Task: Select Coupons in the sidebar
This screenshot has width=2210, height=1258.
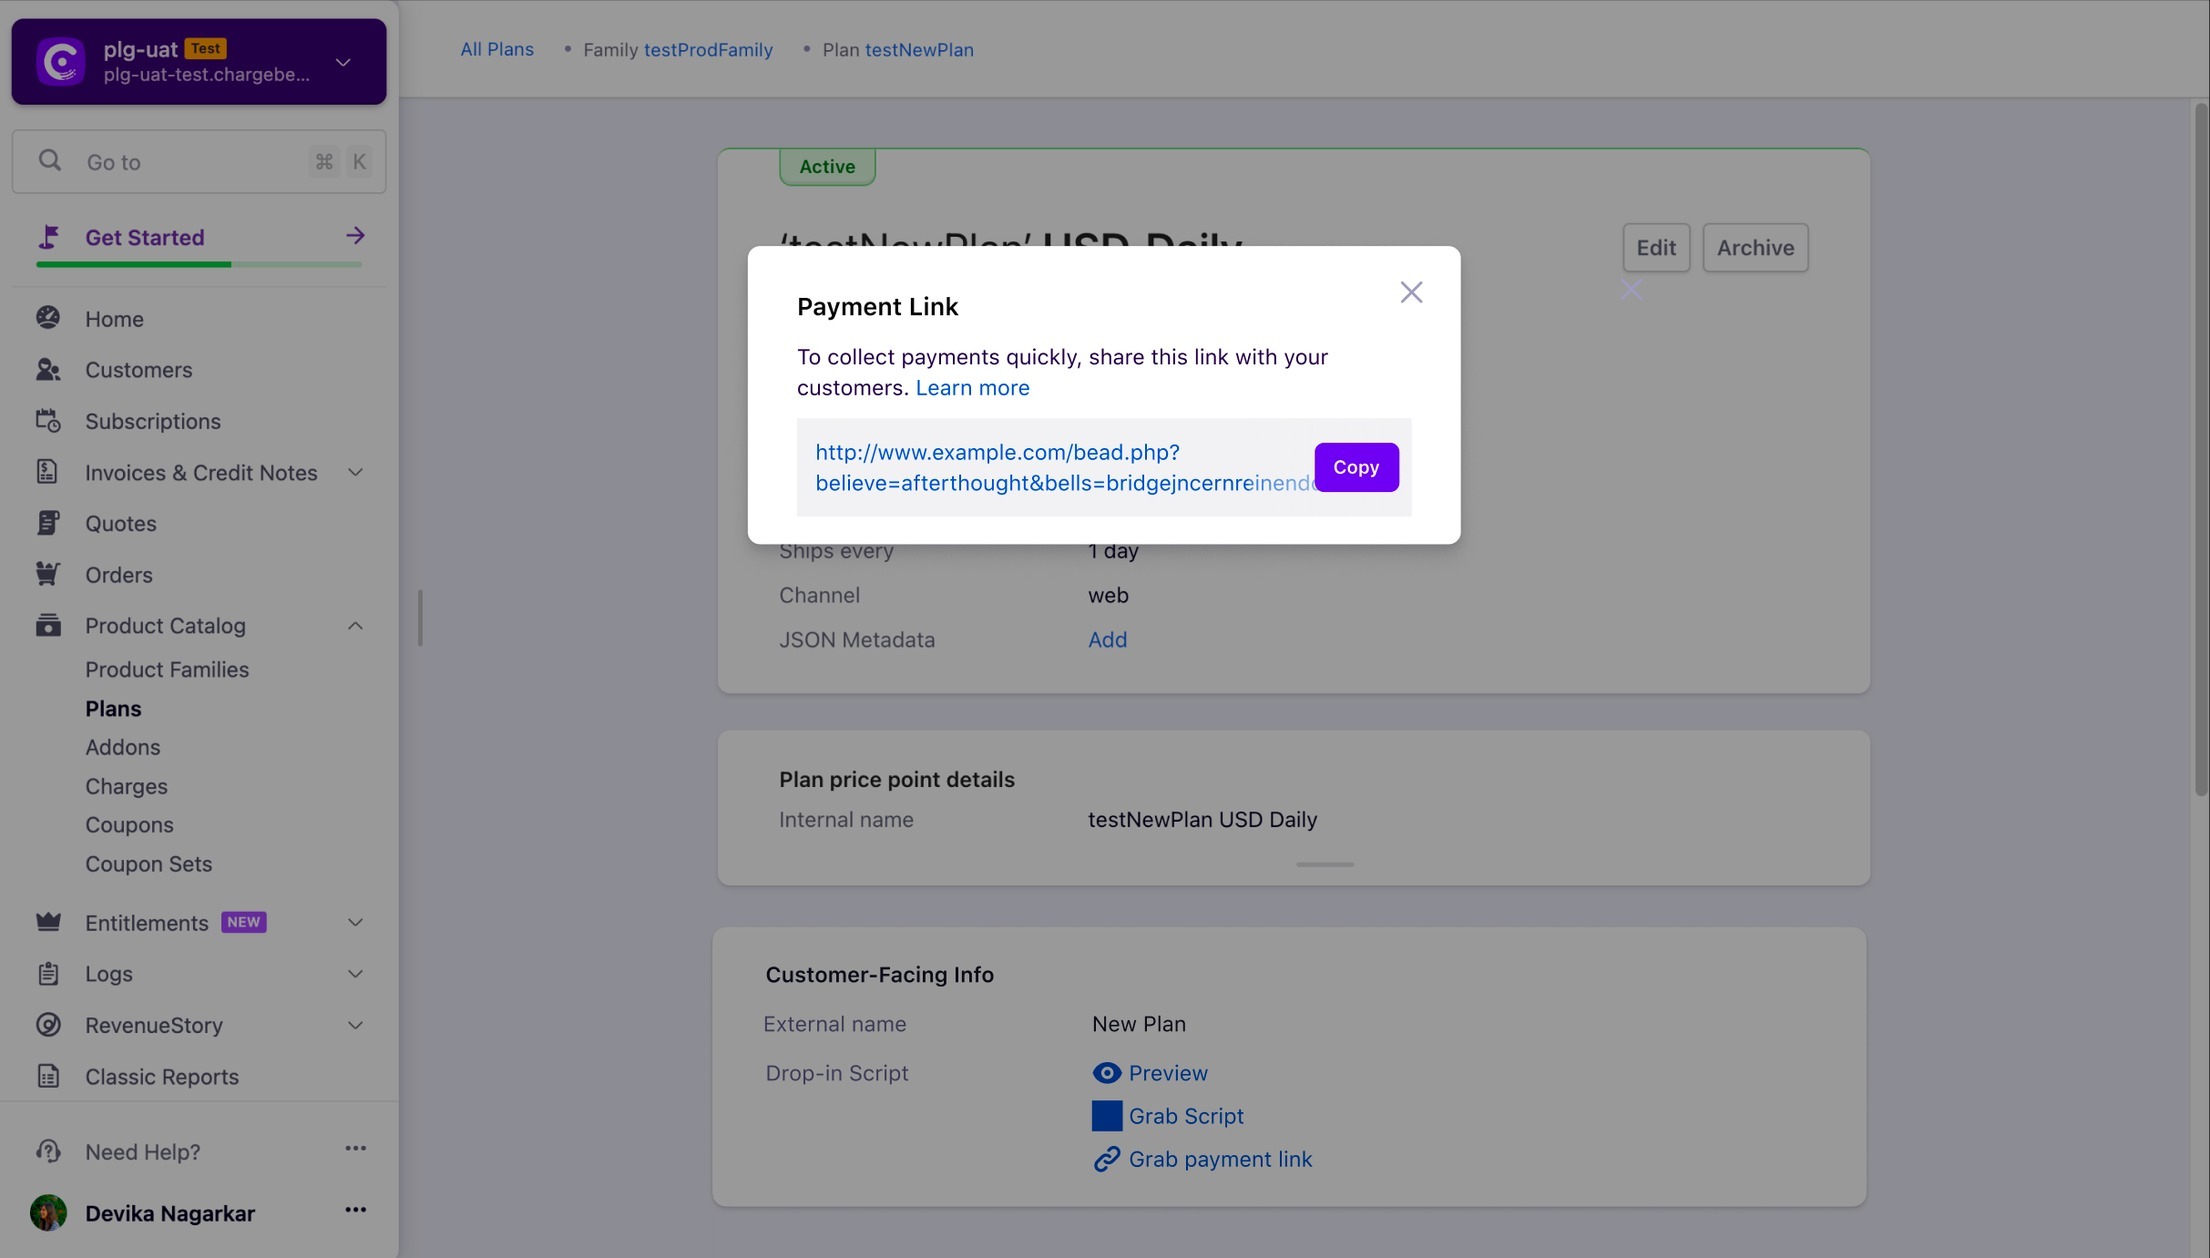Action: pos(129,825)
